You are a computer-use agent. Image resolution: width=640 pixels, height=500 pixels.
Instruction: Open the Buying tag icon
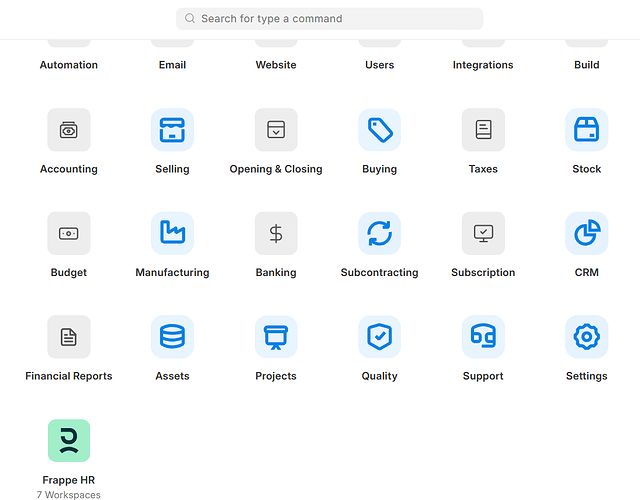pos(380,130)
